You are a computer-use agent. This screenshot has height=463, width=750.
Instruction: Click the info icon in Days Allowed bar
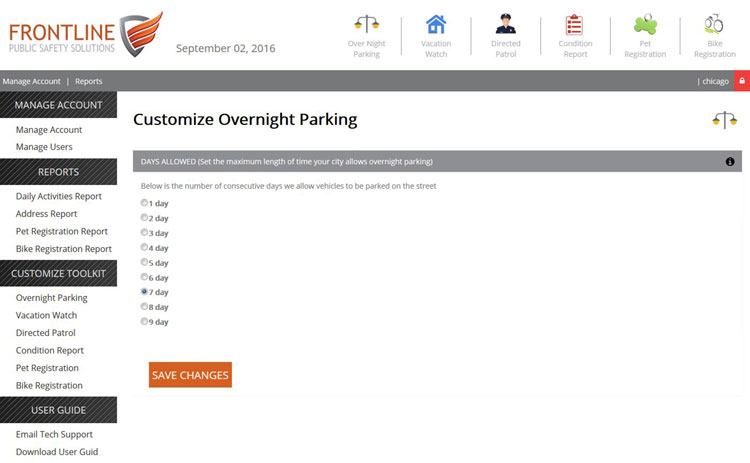[x=729, y=162]
